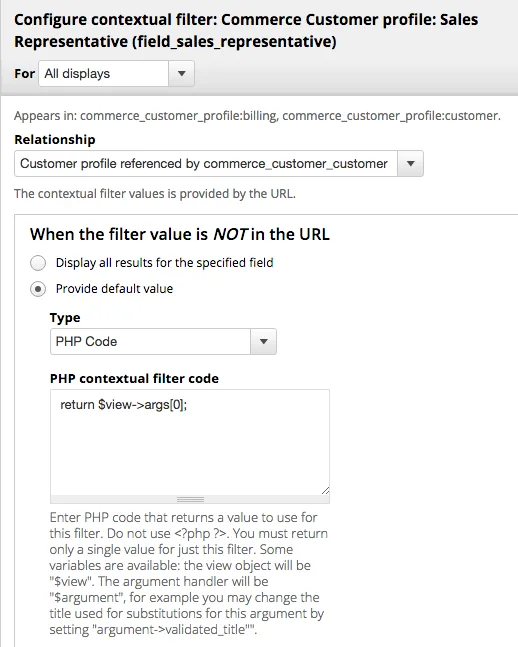Click the "For" label beside displays dropdown

24,73
